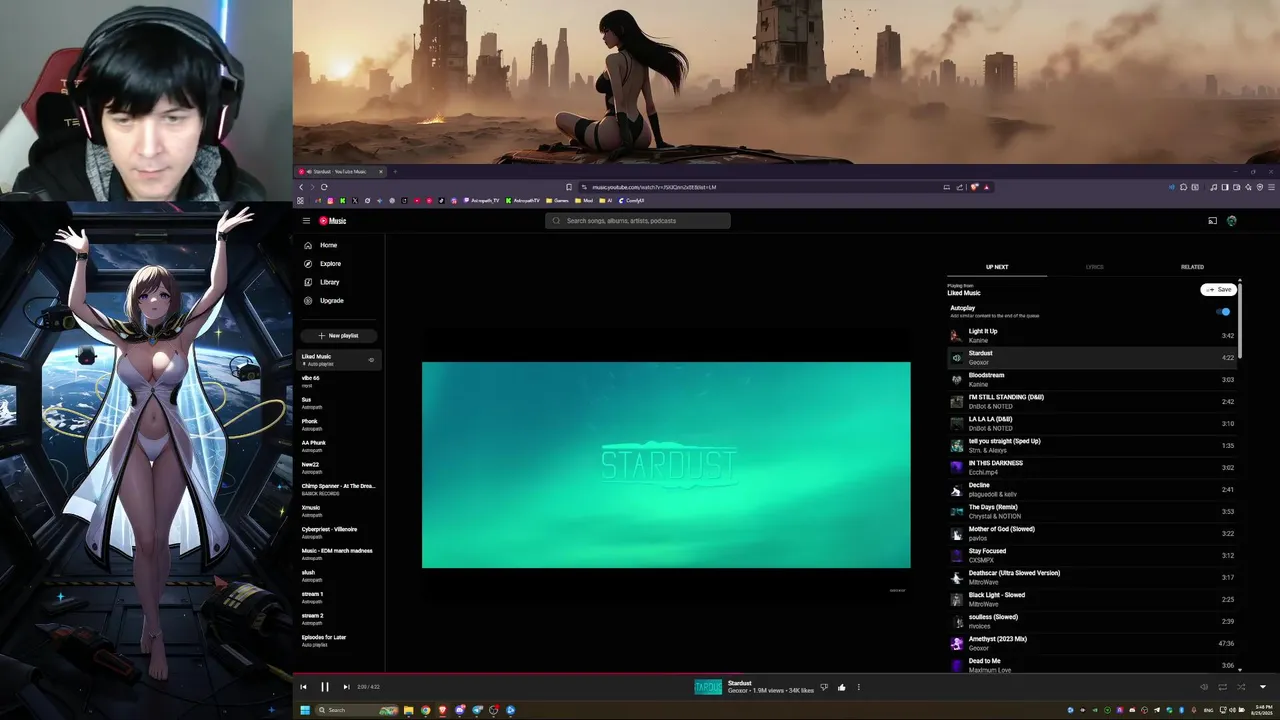Reload the browser page

(x=324, y=187)
